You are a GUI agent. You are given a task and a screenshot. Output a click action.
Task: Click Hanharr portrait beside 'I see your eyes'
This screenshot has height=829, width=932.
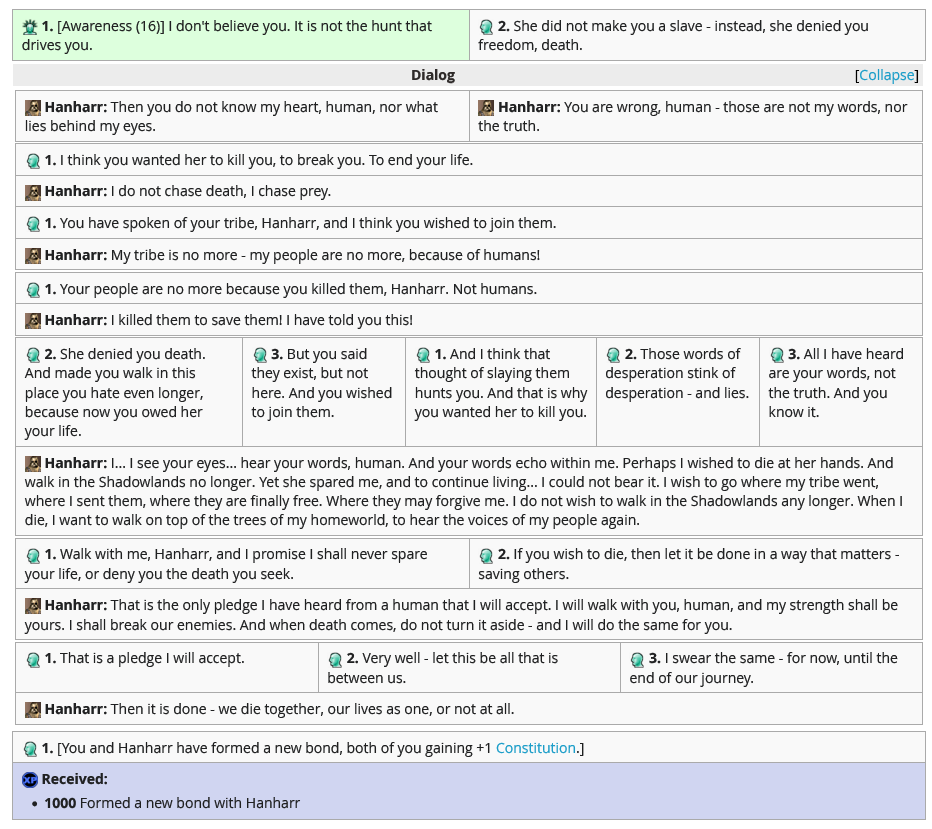coord(33,464)
